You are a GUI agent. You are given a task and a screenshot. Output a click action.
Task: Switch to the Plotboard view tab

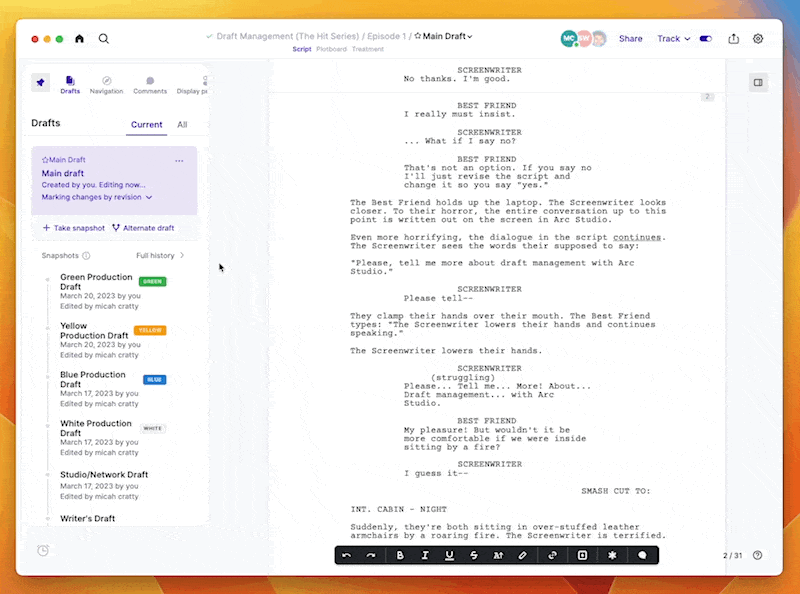pos(331,49)
